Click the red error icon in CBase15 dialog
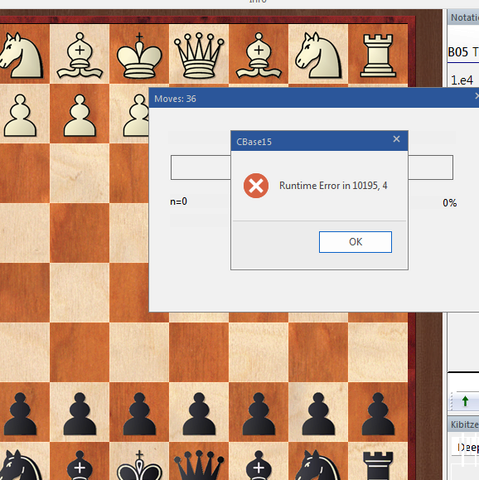Viewport: 479px width, 480px height. (x=256, y=186)
